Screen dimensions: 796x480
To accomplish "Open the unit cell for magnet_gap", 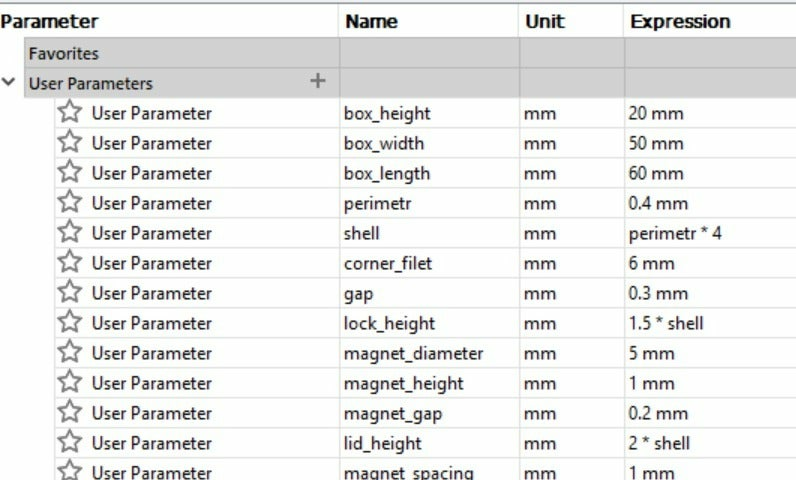I will [x=540, y=413].
